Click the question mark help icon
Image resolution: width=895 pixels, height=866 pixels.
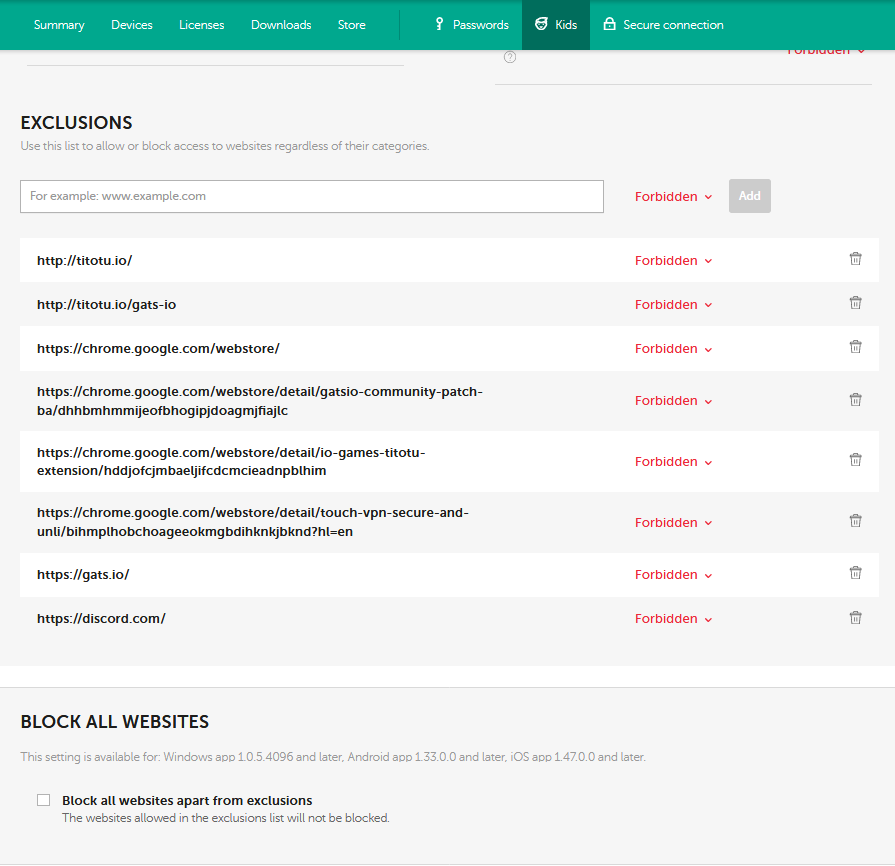tap(510, 57)
